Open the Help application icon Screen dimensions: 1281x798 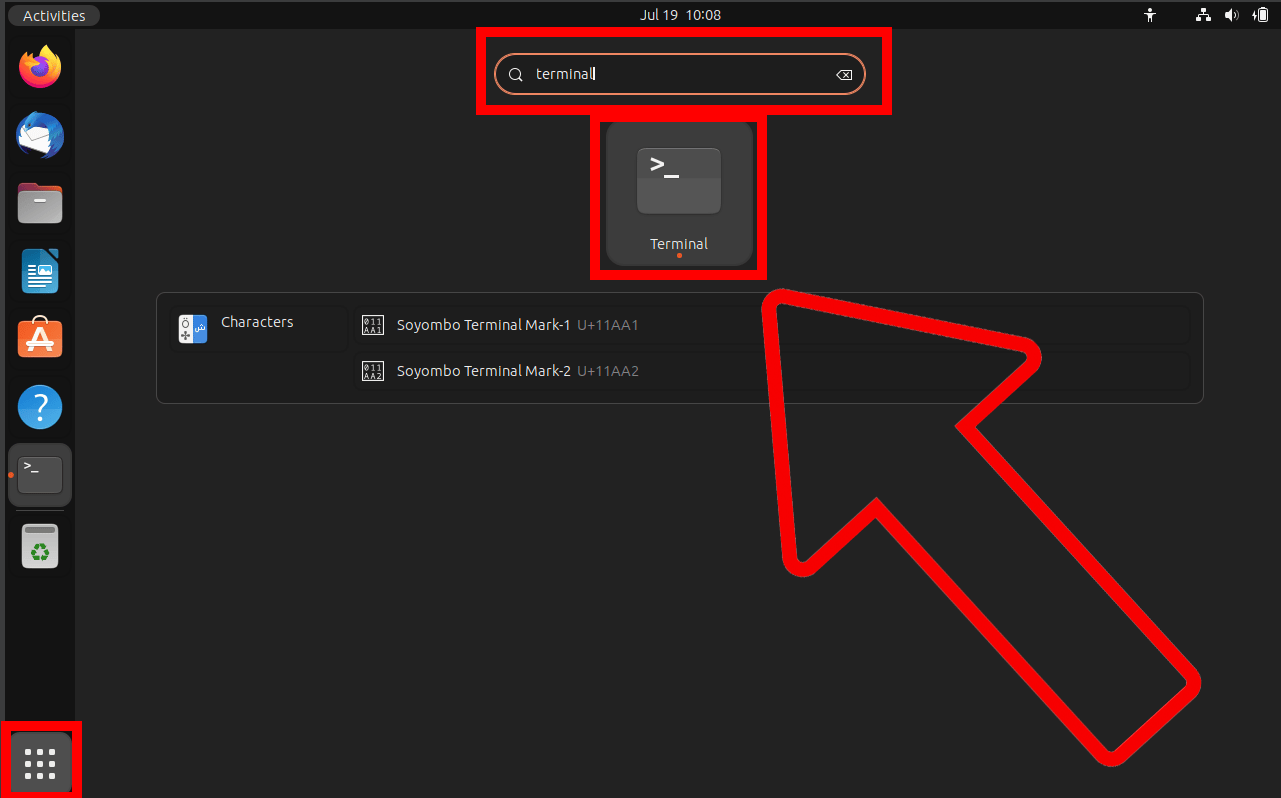[39, 407]
